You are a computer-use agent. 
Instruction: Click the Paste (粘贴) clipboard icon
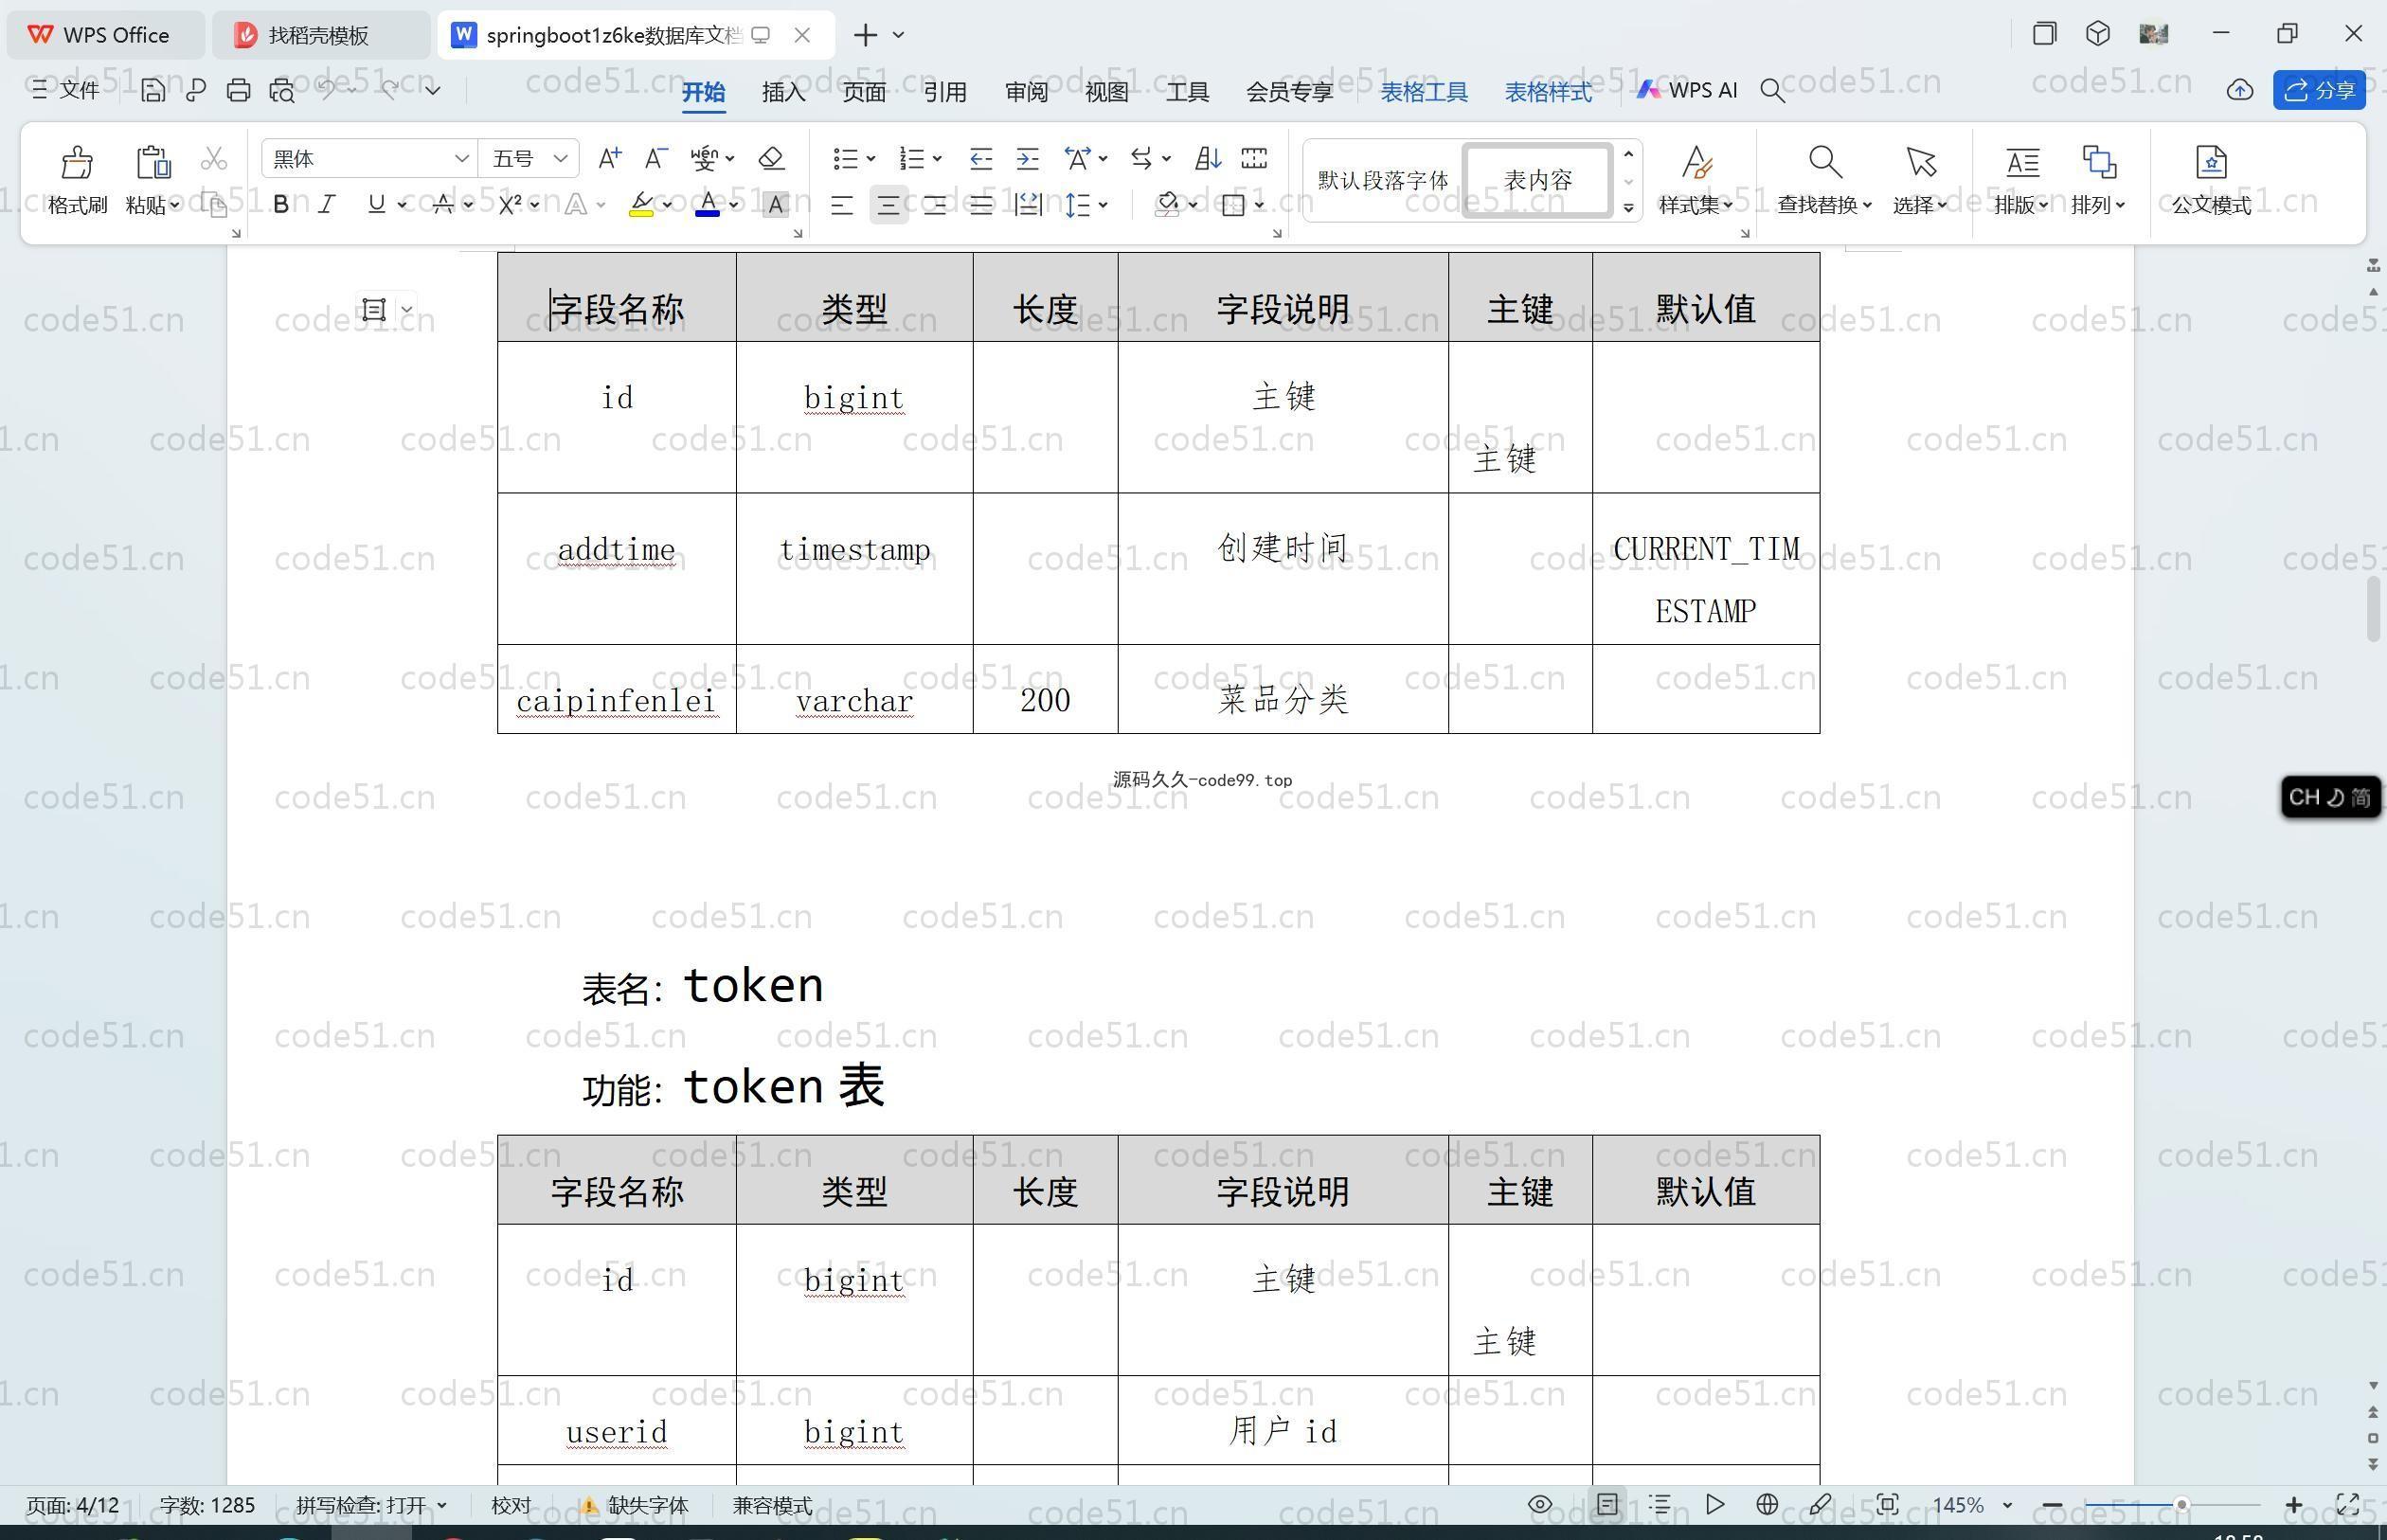153,162
